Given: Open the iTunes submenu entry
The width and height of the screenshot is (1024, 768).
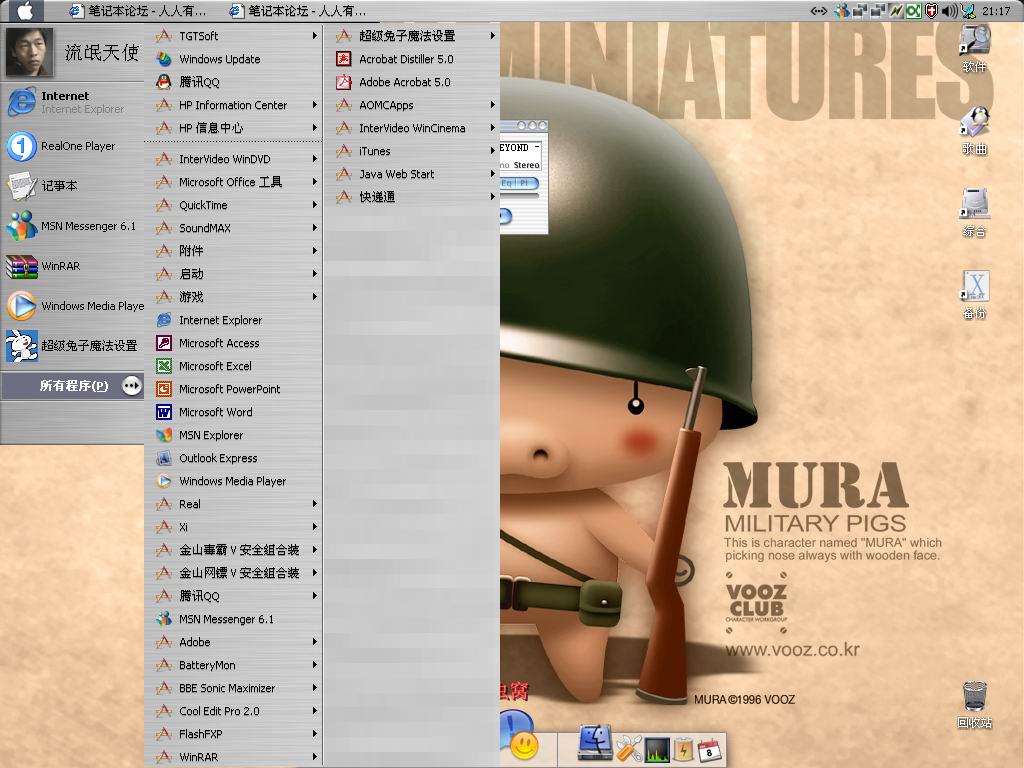Looking at the screenshot, I should point(412,151).
